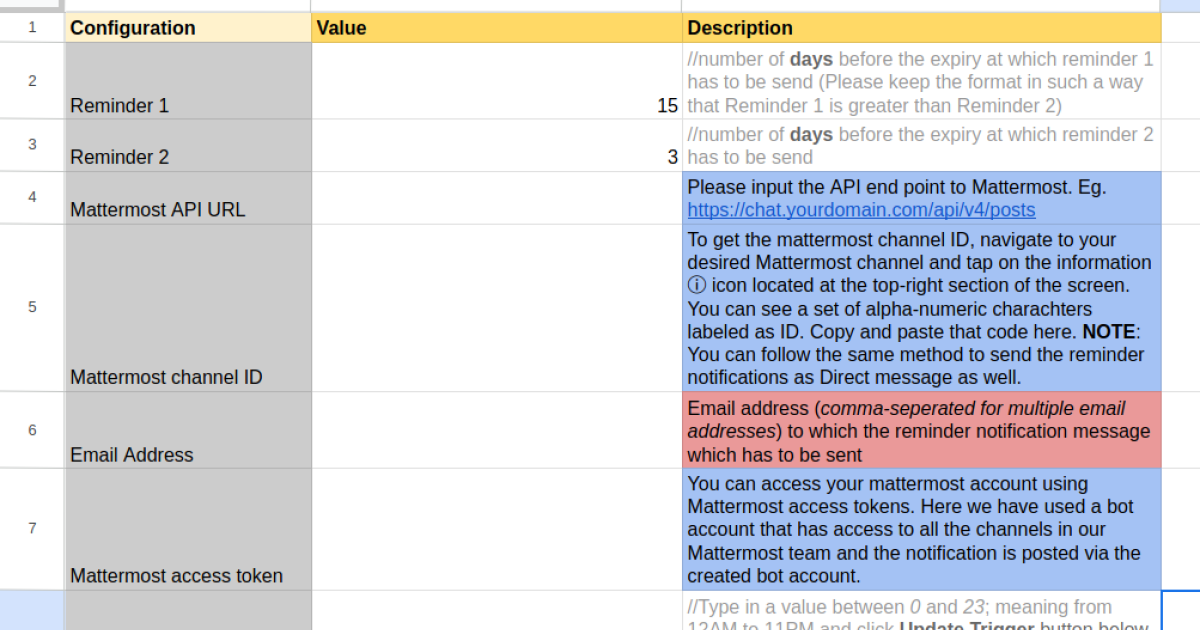Select the empty Mattermost access token value cell
1200x630 pixels.
coord(496,529)
